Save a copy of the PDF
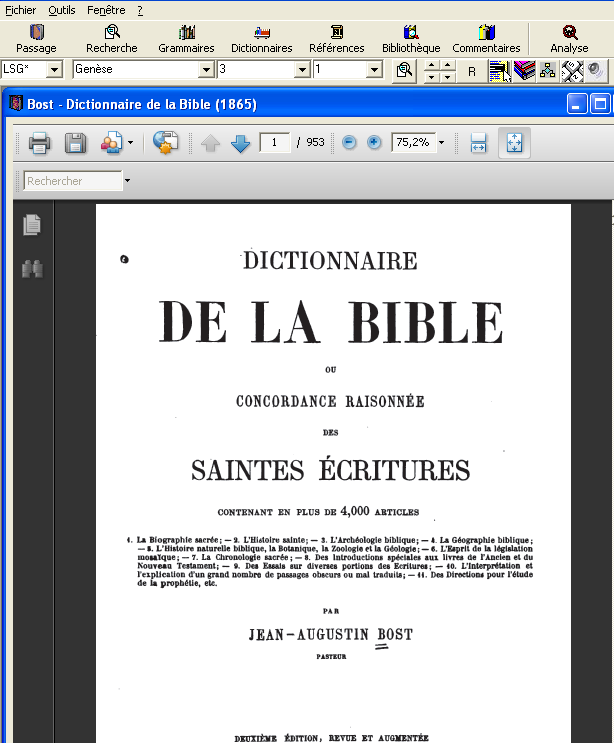This screenshot has width=614, height=743. pyautogui.click(x=75, y=143)
